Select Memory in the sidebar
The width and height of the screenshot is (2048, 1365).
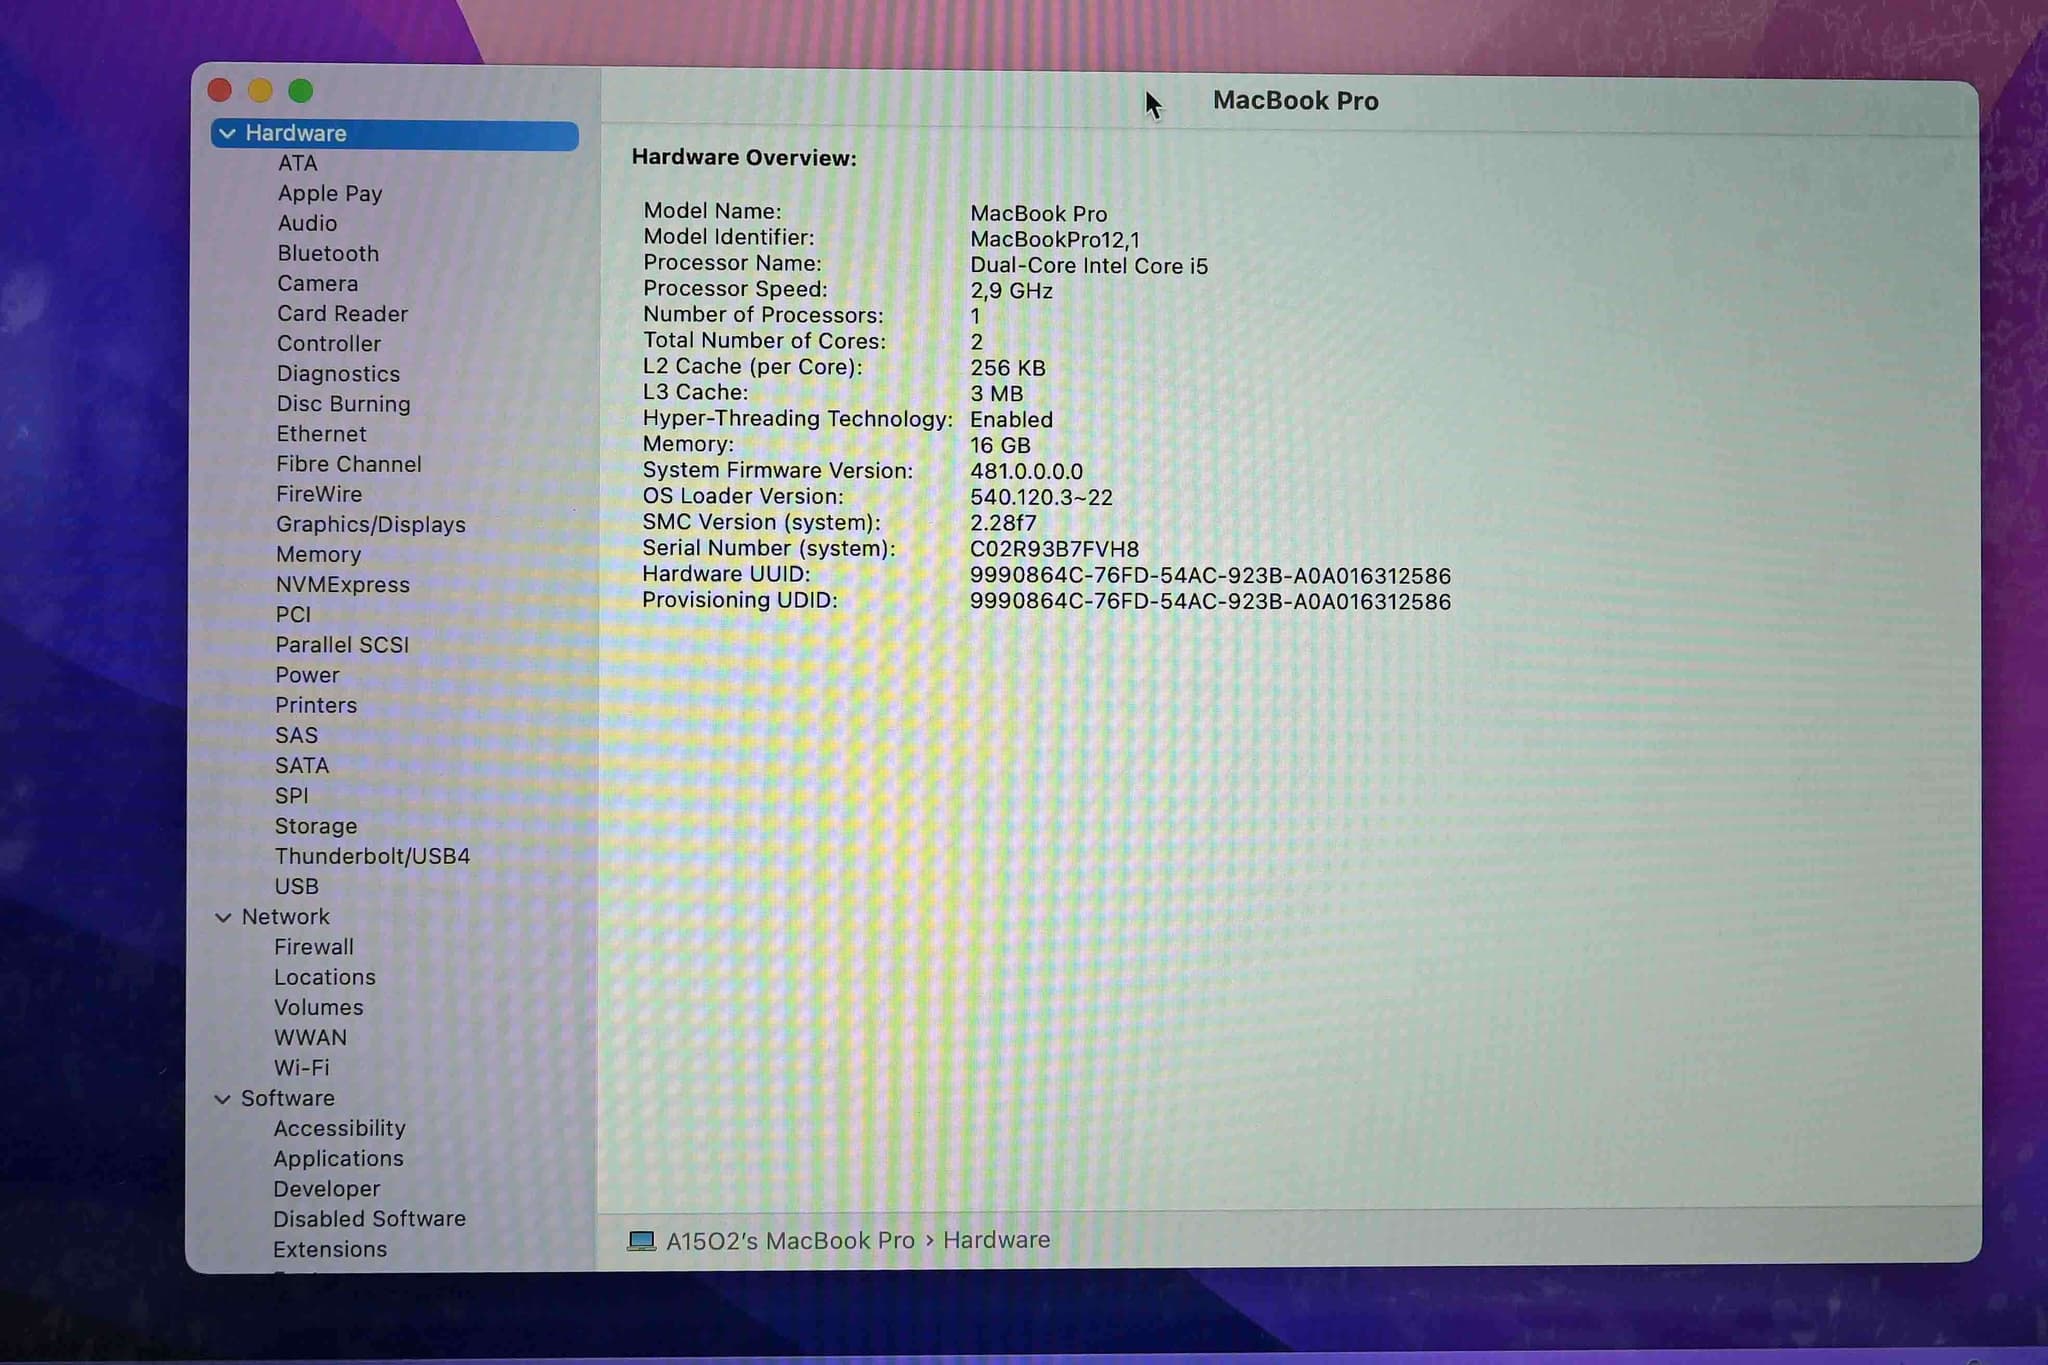[x=318, y=555]
